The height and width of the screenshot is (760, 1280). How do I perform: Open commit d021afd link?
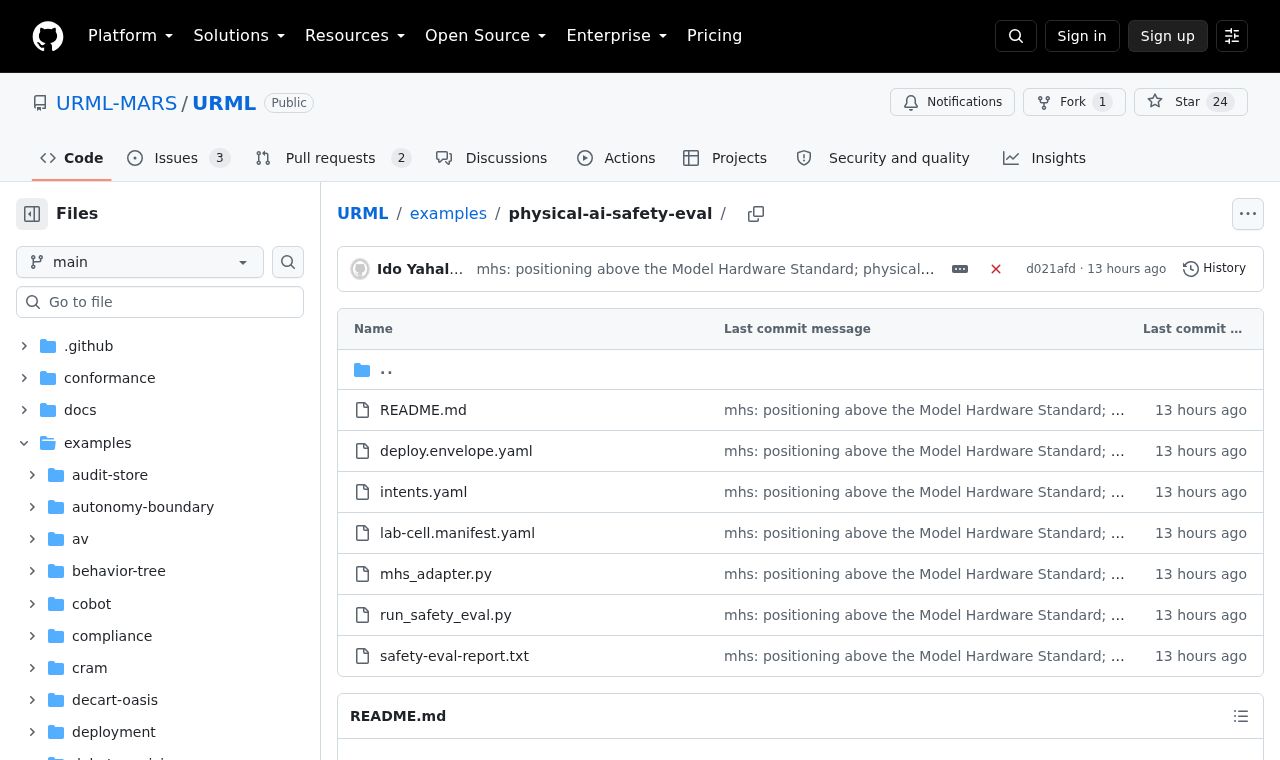click(x=1051, y=269)
